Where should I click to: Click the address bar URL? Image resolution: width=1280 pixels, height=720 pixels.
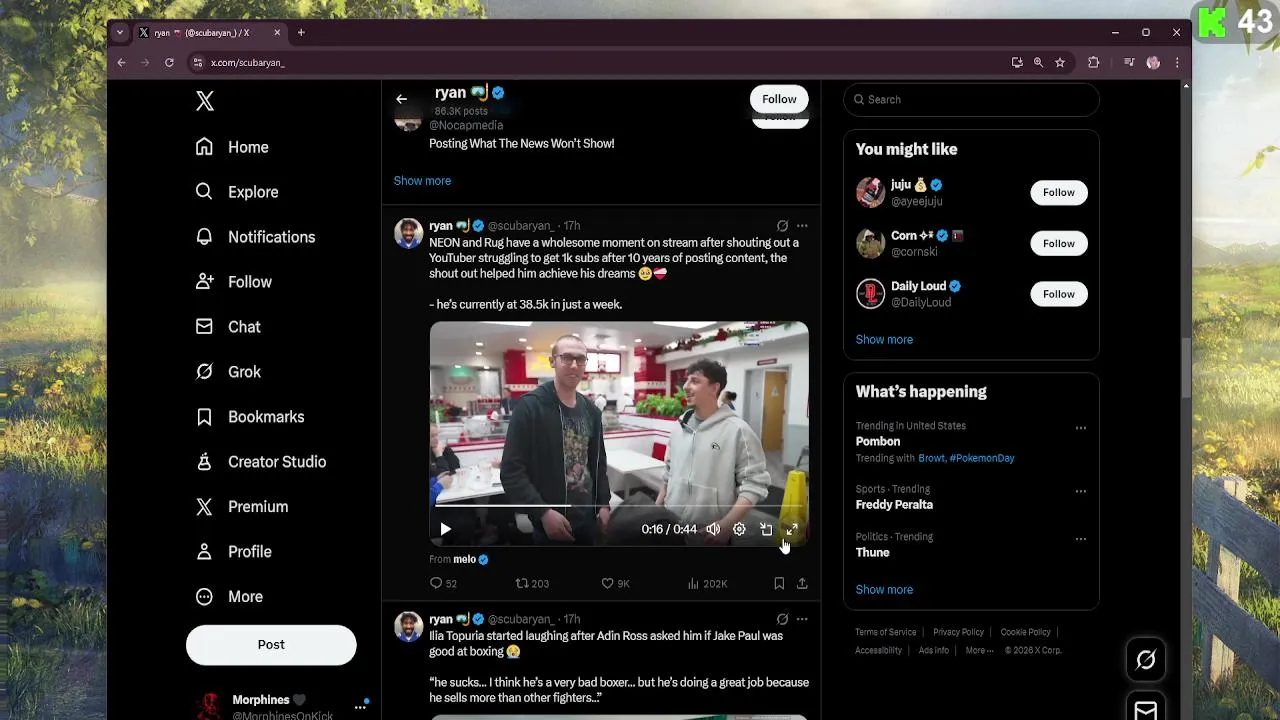(247, 63)
